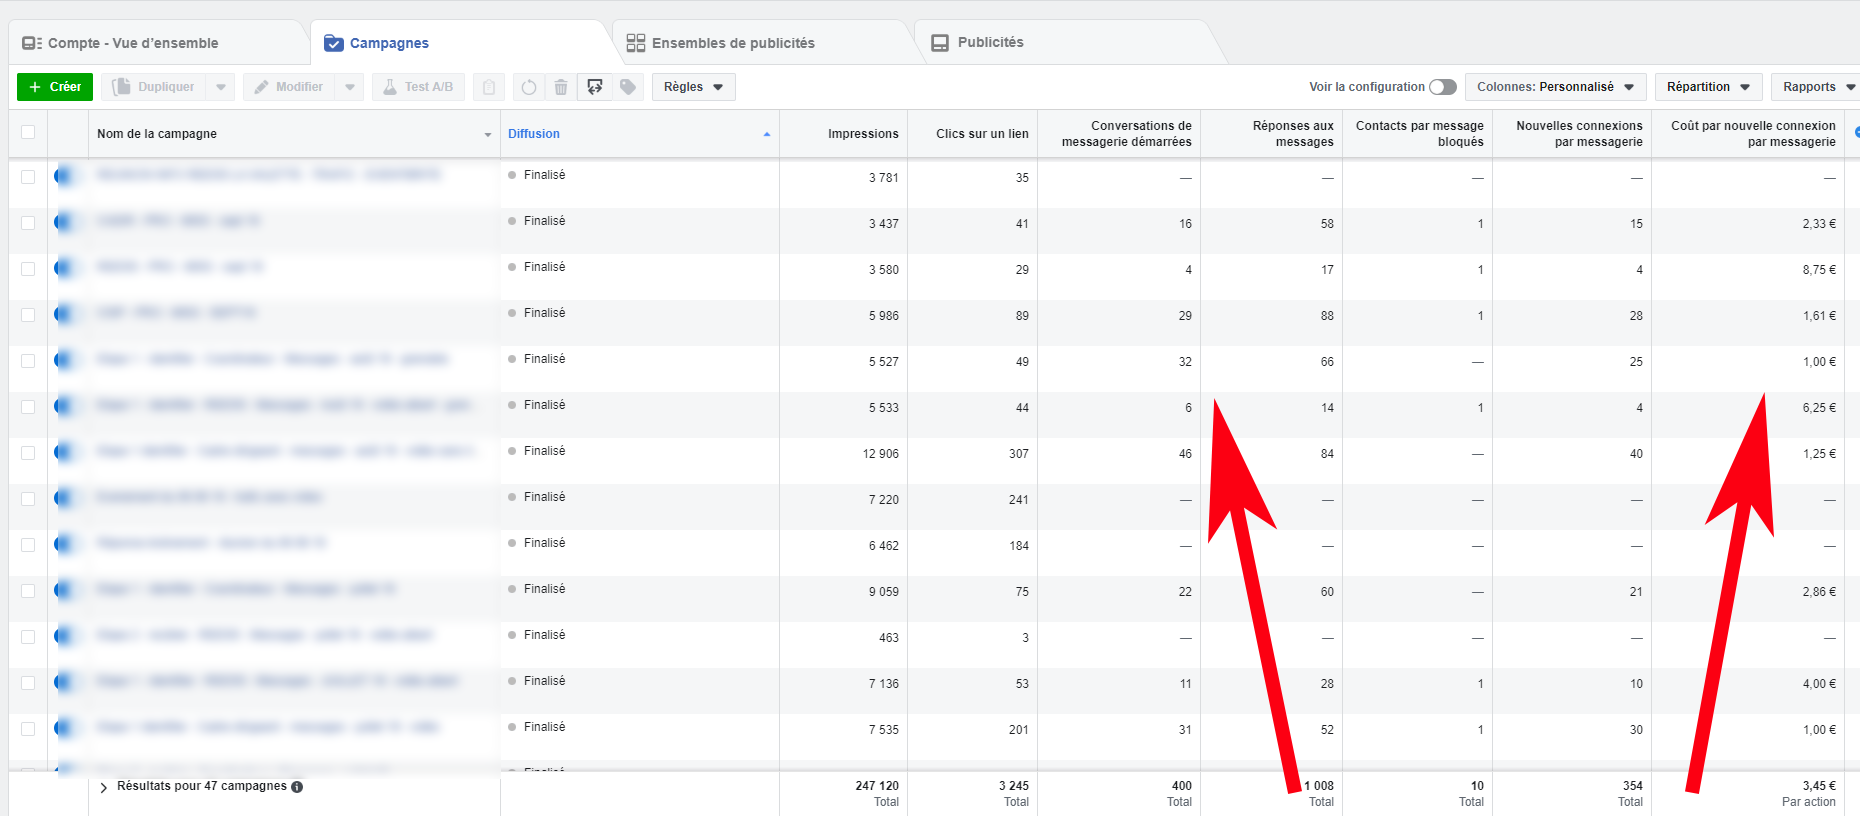Sort by Contacts par message bloqués column
This screenshot has width=1860, height=816.
(1420, 134)
